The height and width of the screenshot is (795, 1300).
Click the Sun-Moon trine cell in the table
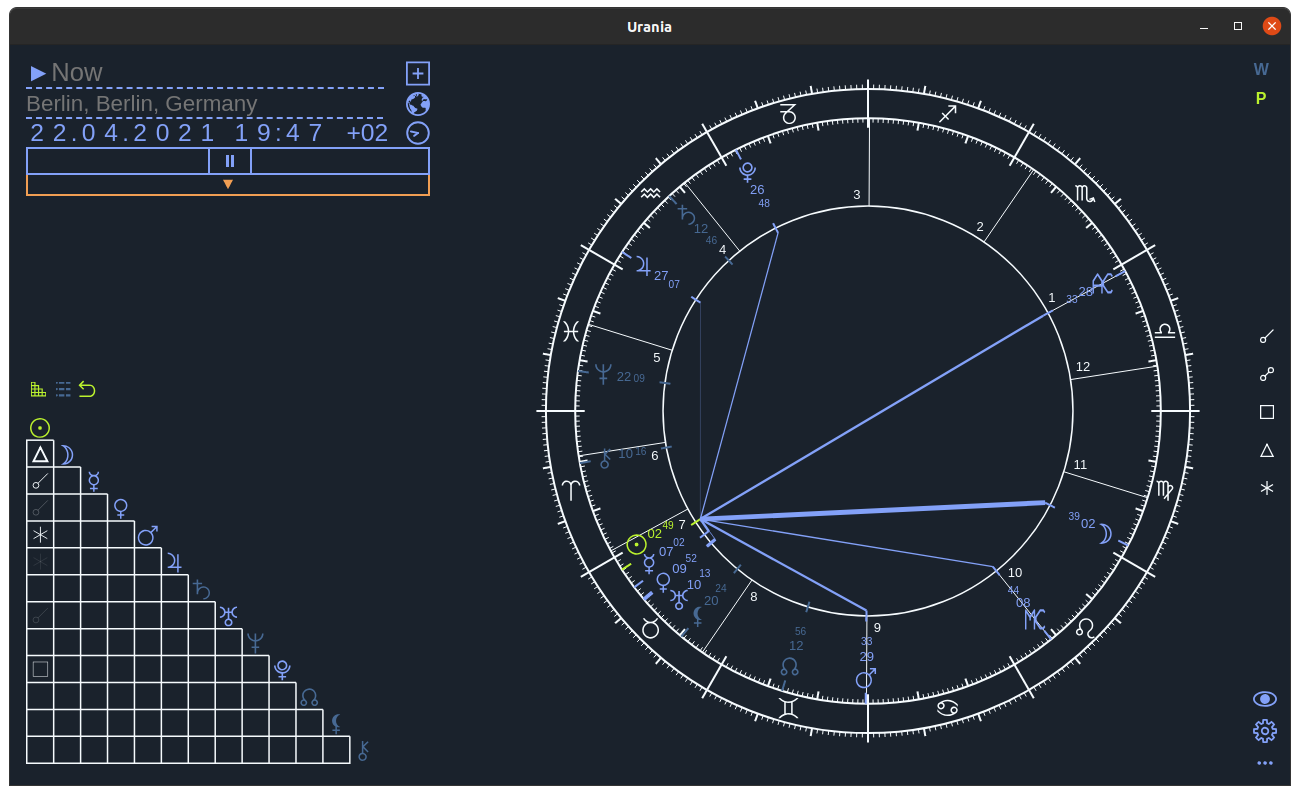pos(40,454)
